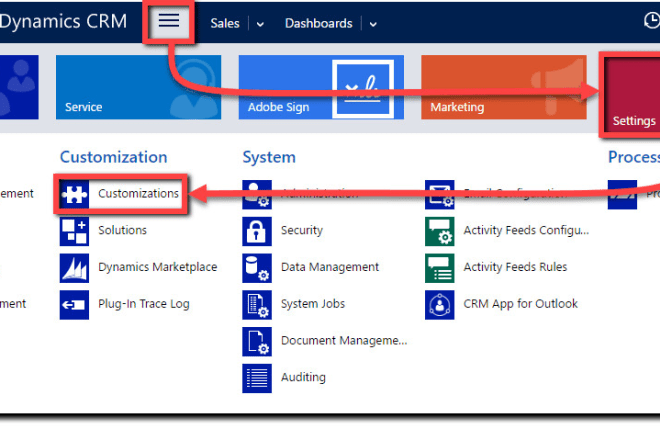Open Activity Feeds Configuration link

pos(526,230)
